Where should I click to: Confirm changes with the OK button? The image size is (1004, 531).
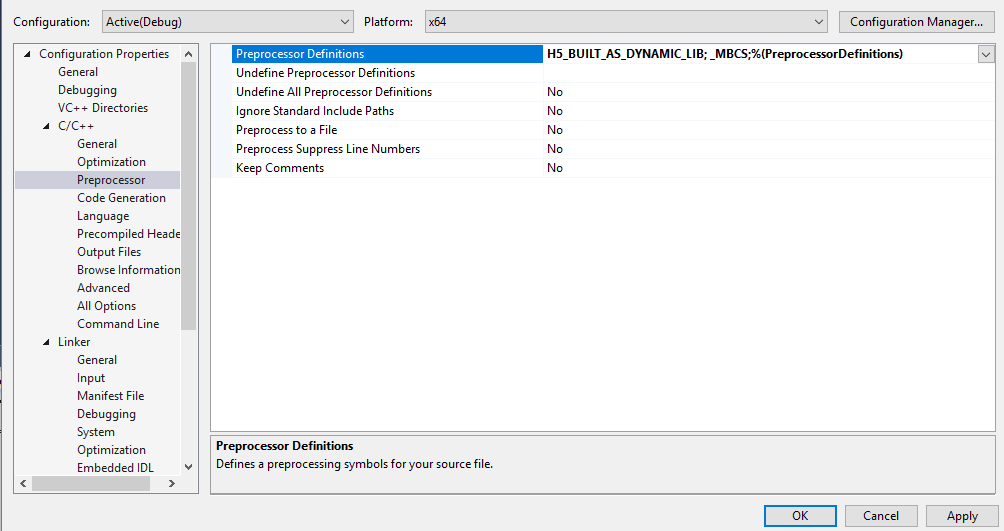(800, 516)
